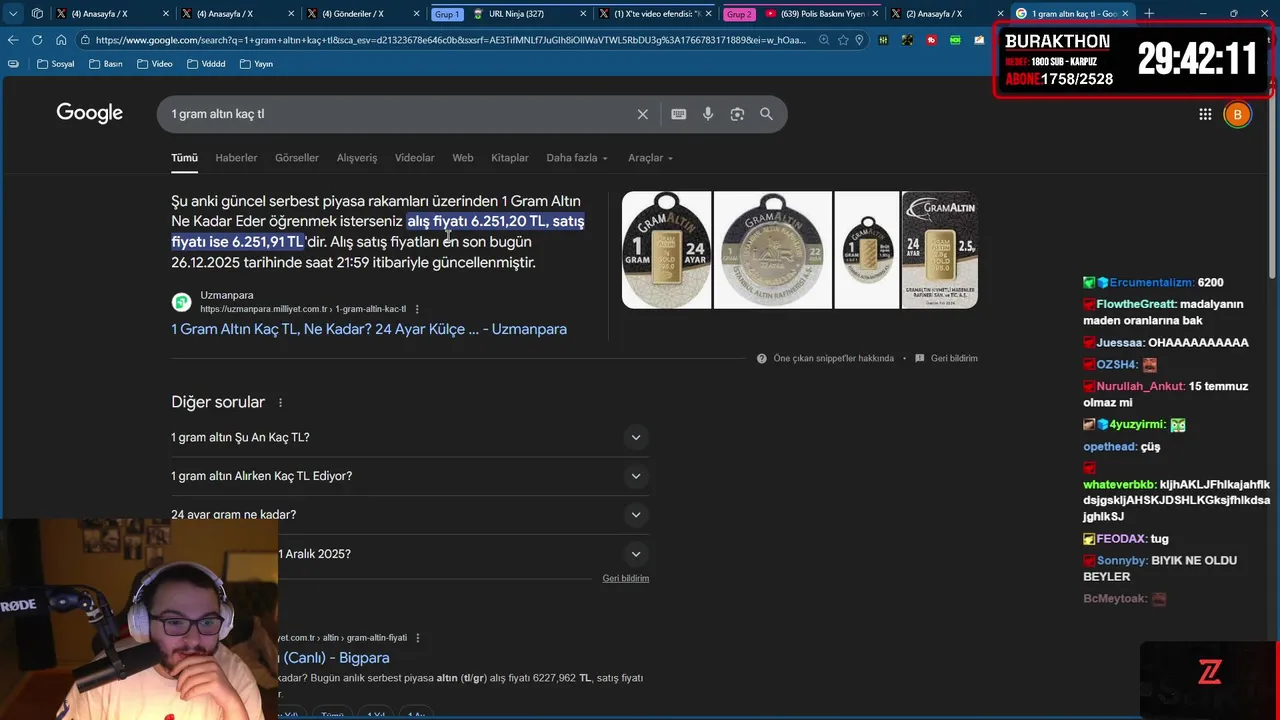
Task: Open the Google account avatar B
Action: tap(1237, 114)
